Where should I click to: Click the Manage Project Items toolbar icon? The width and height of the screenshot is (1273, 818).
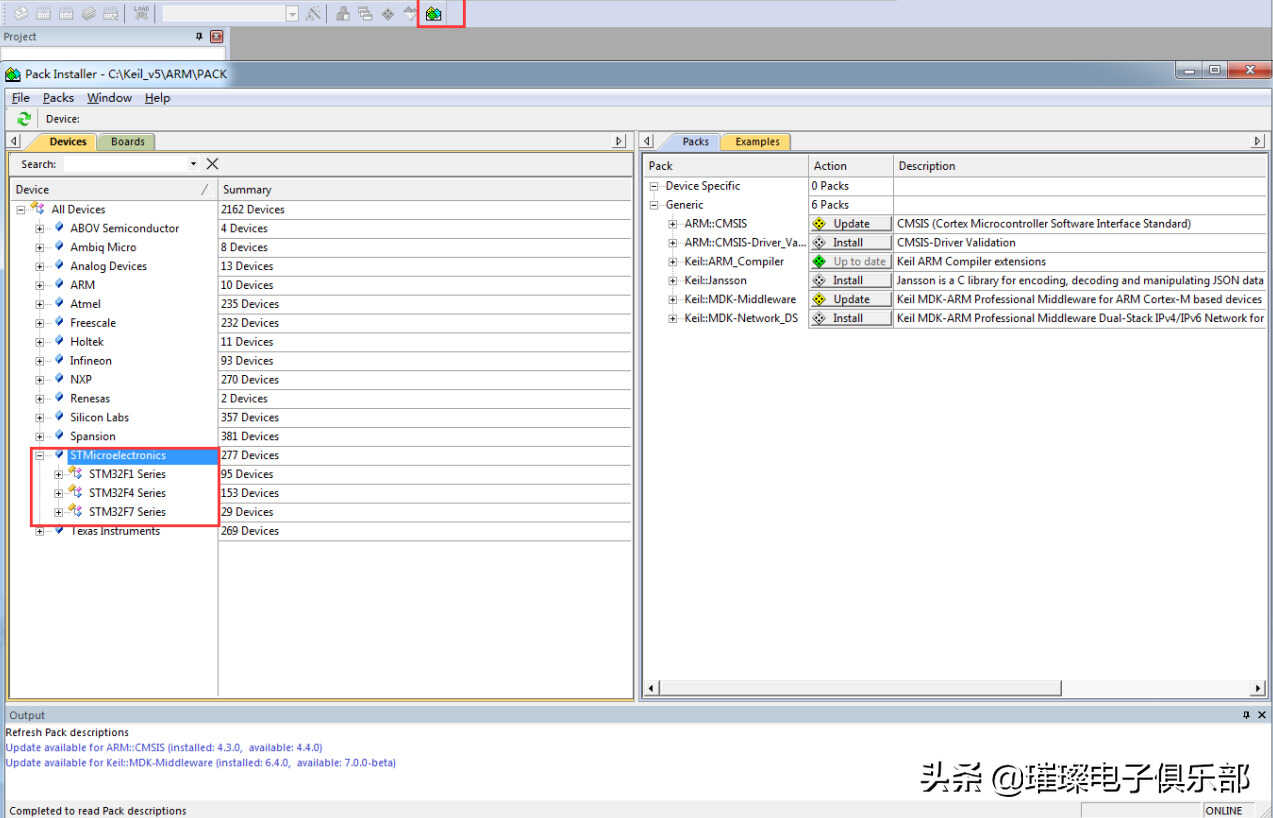(343, 14)
